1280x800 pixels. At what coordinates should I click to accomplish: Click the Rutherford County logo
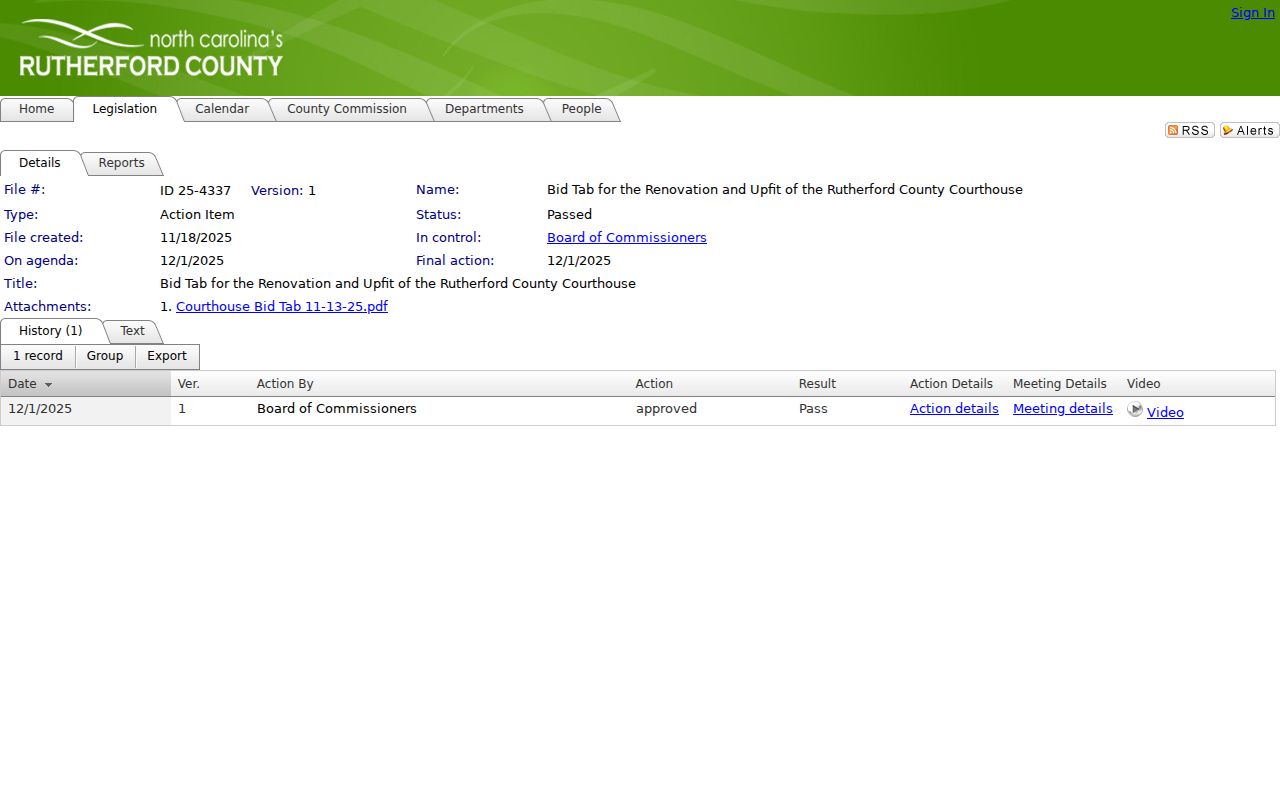(151, 48)
